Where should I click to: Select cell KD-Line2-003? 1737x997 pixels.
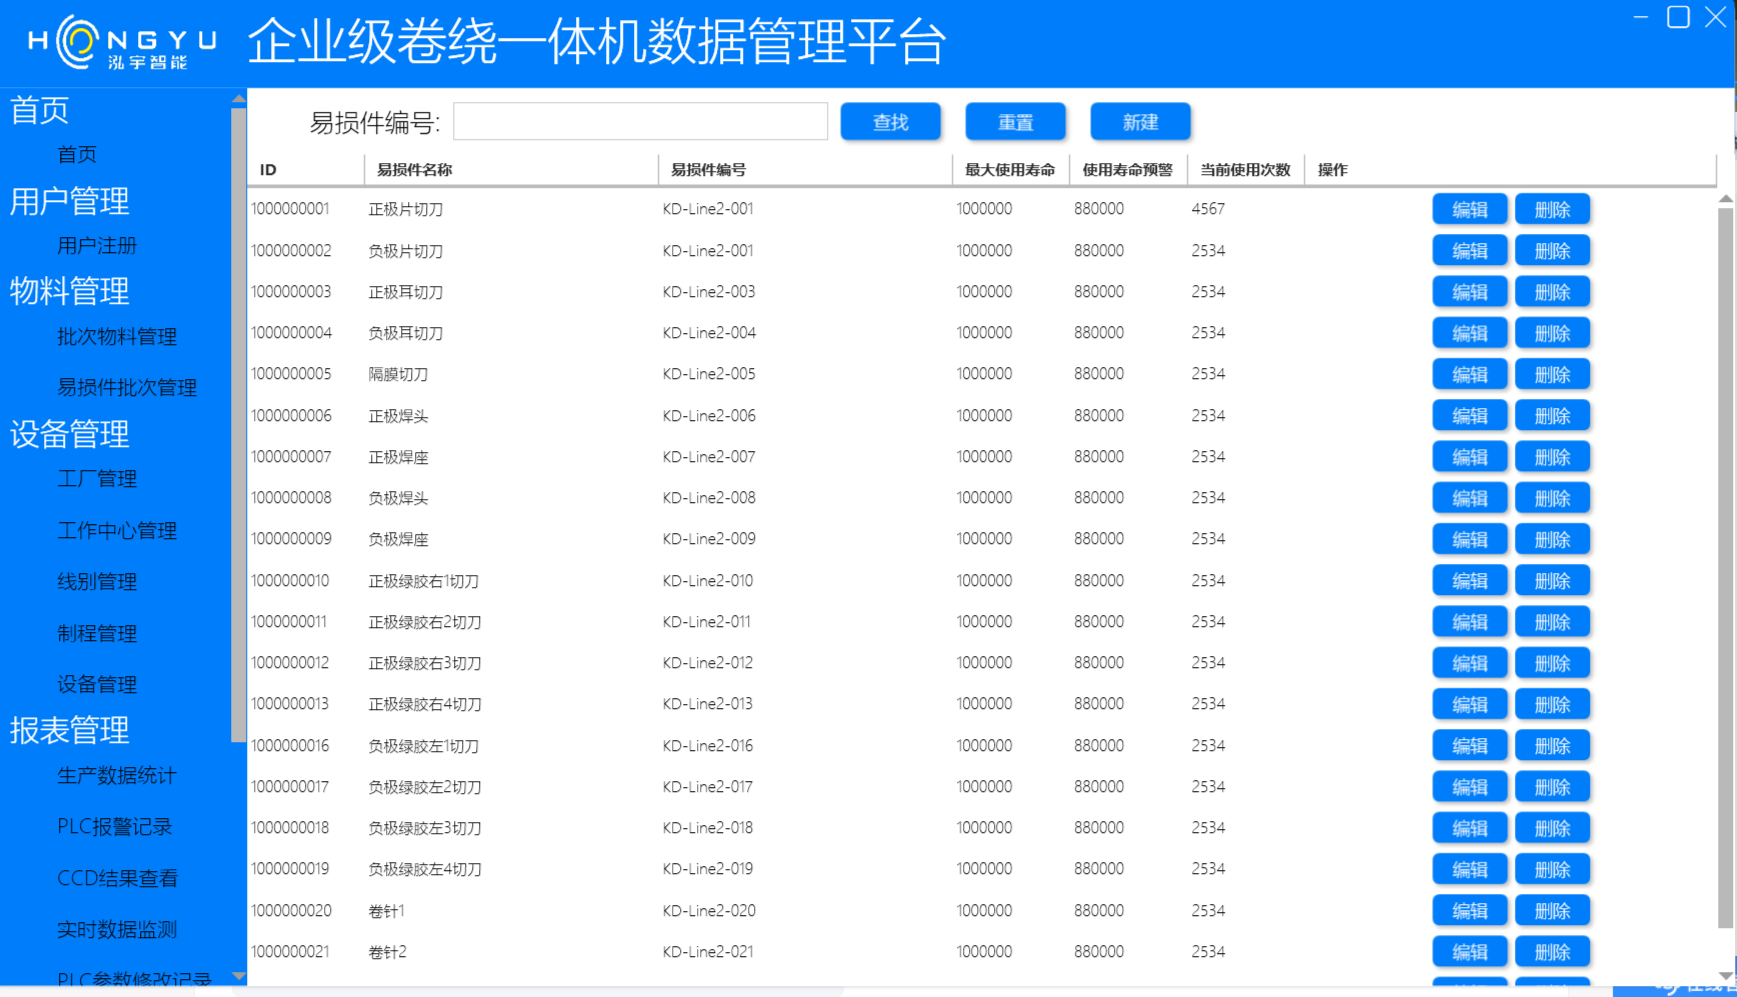click(709, 292)
